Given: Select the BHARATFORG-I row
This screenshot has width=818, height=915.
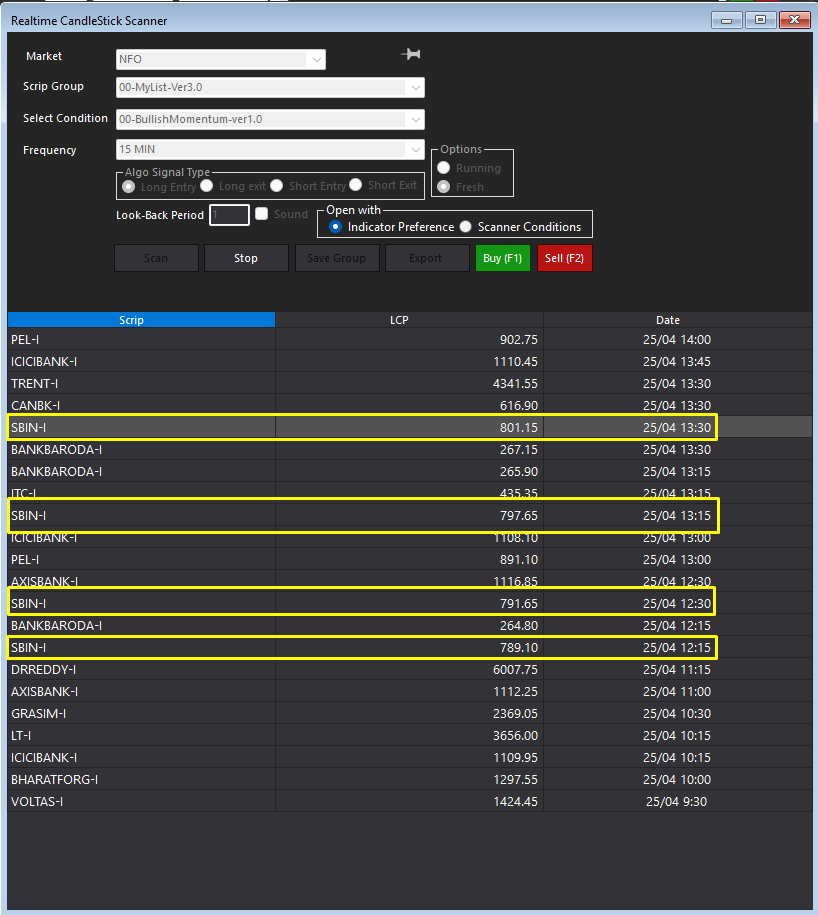Looking at the screenshot, I should point(410,780).
